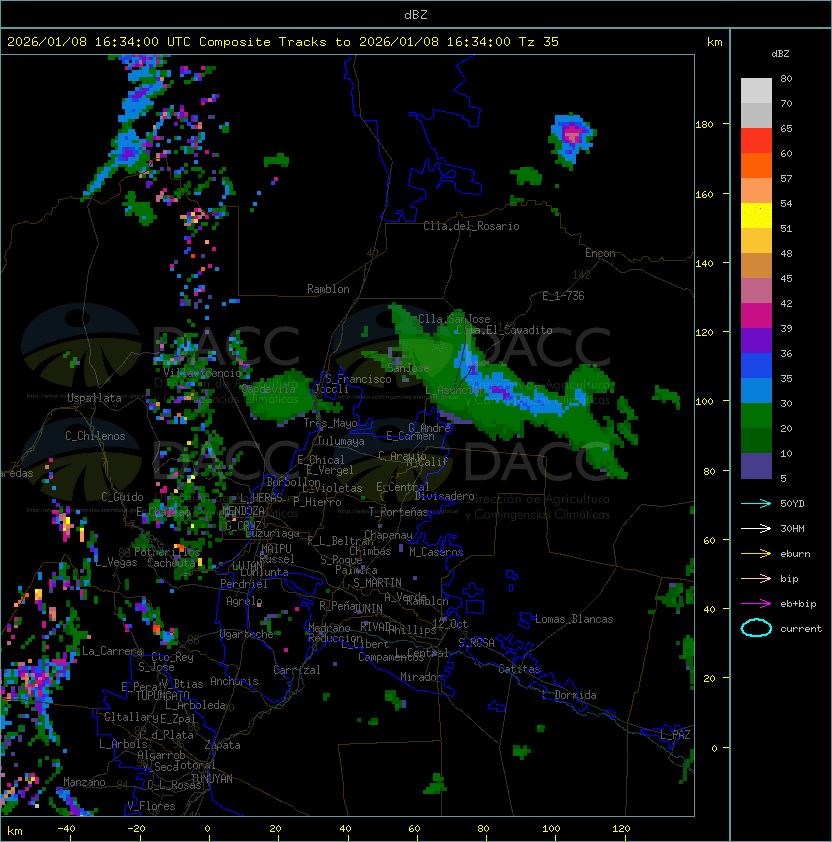Click the cyan 50YD track arrow

pyautogui.click(x=756, y=503)
